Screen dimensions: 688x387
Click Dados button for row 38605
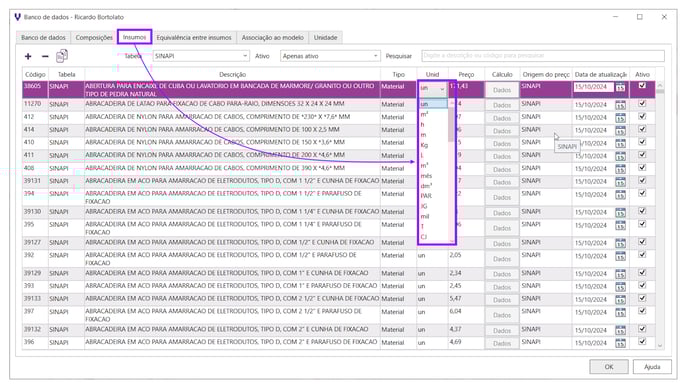pos(502,90)
